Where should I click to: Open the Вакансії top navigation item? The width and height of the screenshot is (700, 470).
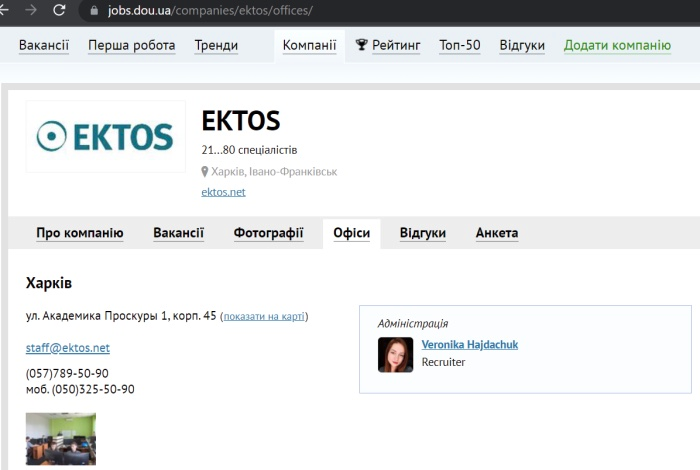coord(44,45)
